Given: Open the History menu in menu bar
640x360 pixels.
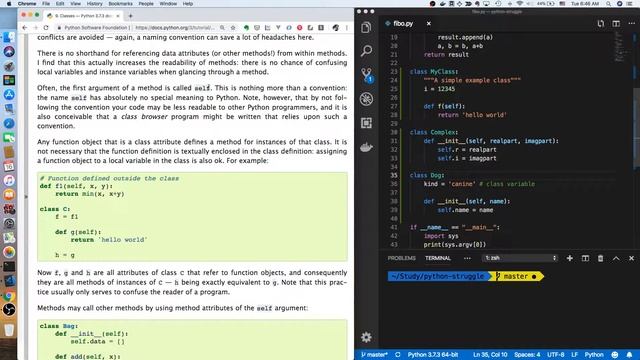Looking at the screenshot, I should point(94,4).
